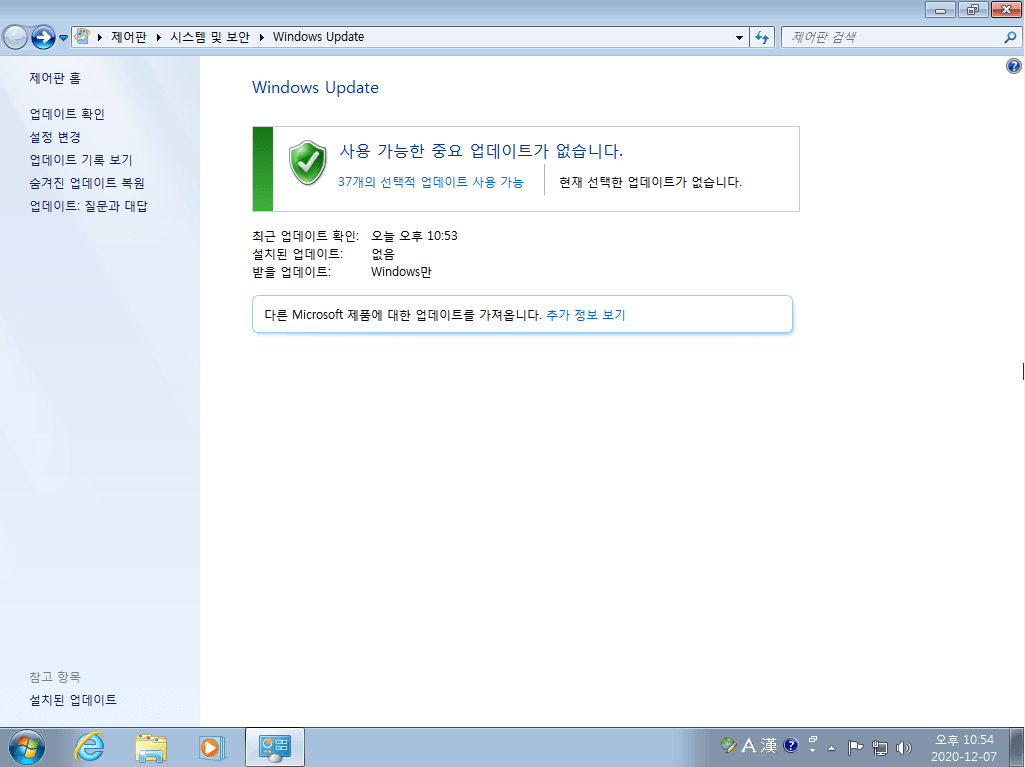Open 설정 변경 in the sidebar
Image resolution: width=1025 pixels, height=767 pixels.
click(55, 137)
